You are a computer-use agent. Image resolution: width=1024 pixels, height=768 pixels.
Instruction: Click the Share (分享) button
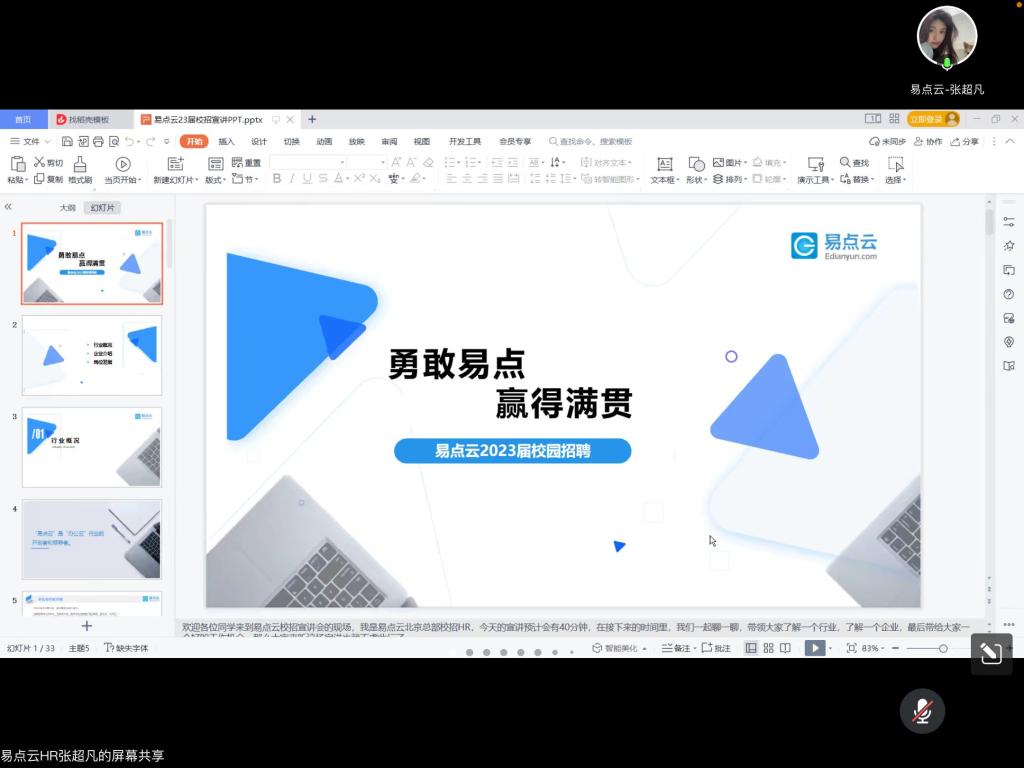click(965, 141)
